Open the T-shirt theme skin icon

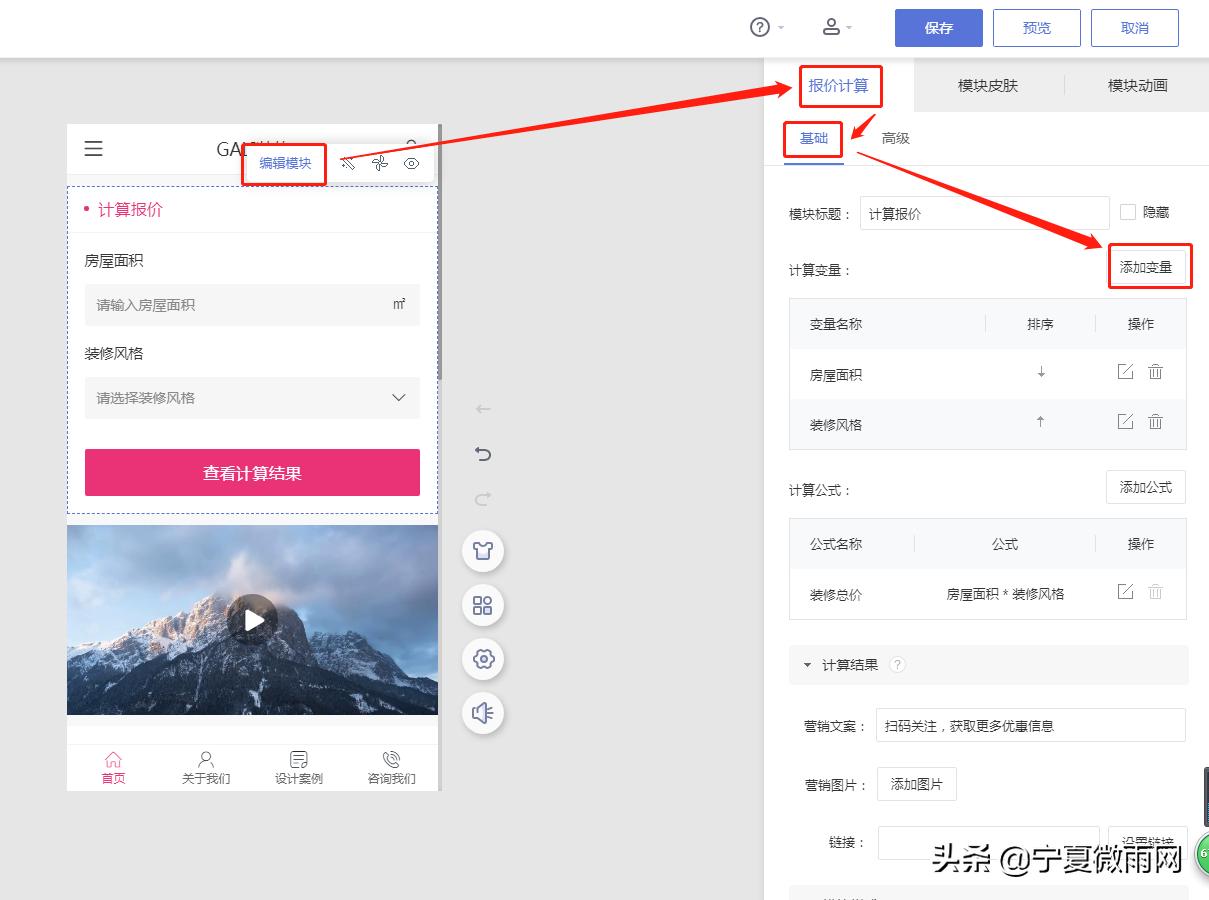(483, 550)
